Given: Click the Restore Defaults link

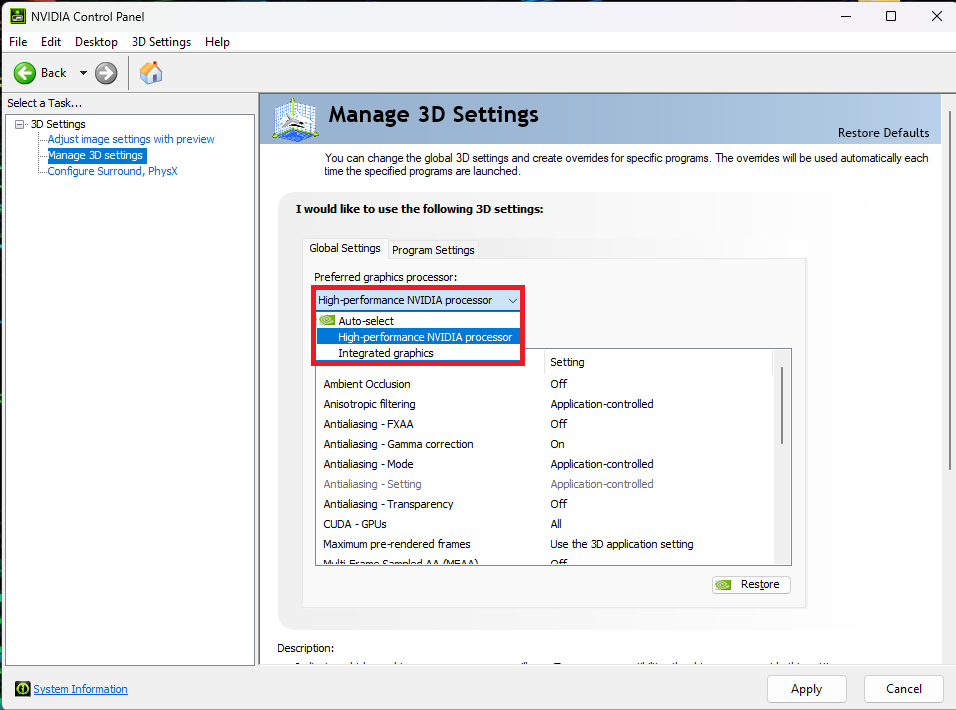Looking at the screenshot, I should [883, 132].
